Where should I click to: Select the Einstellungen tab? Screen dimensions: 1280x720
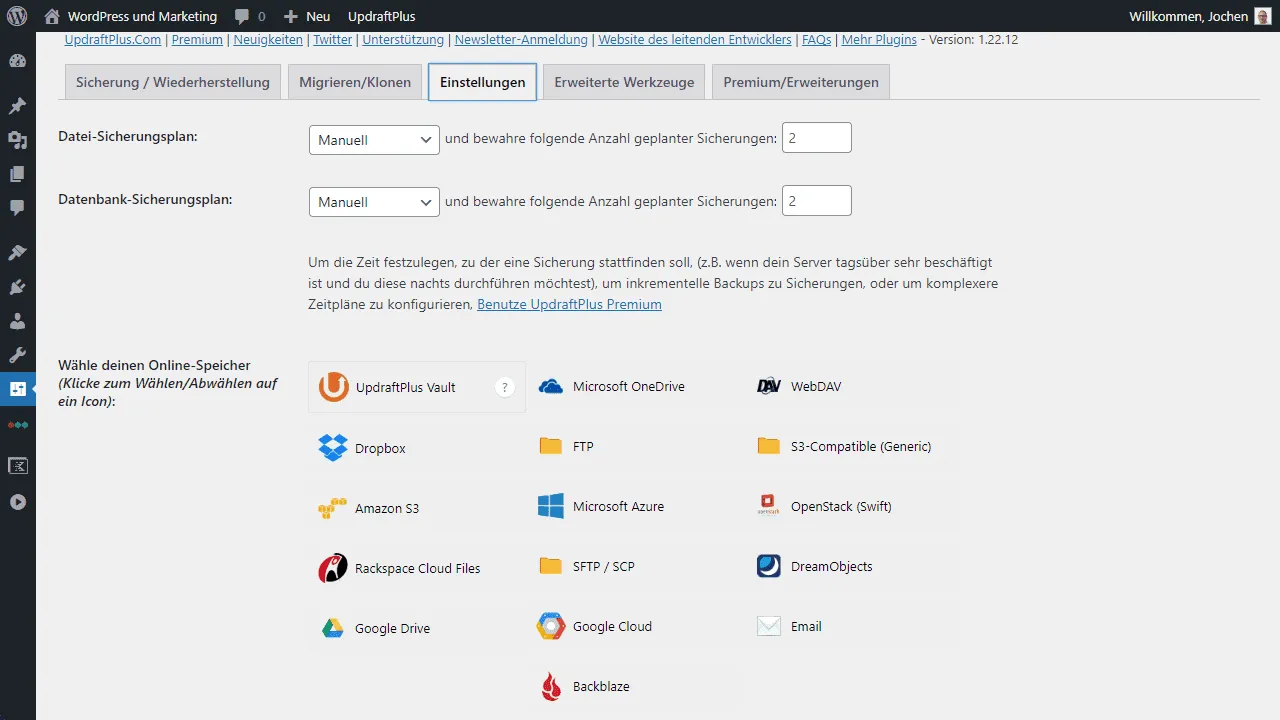[482, 82]
